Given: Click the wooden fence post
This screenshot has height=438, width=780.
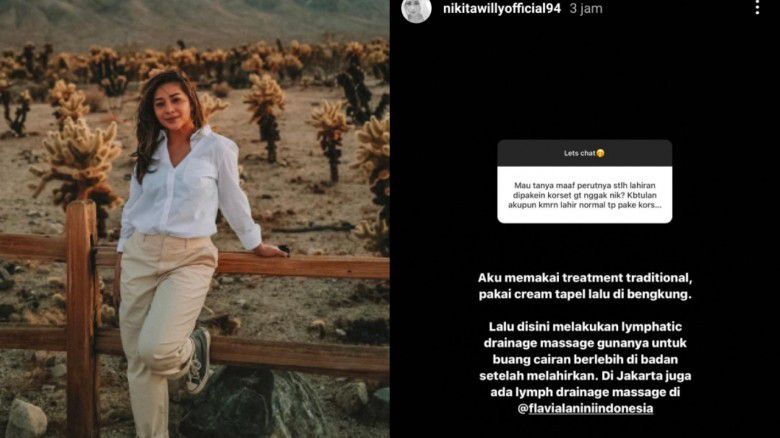Looking at the screenshot, I should pos(83,319).
